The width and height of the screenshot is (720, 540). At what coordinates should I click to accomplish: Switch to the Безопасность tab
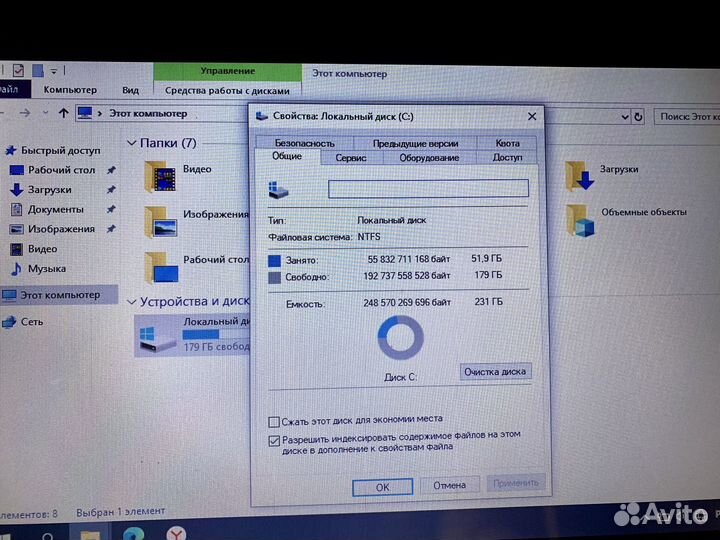point(304,143)
